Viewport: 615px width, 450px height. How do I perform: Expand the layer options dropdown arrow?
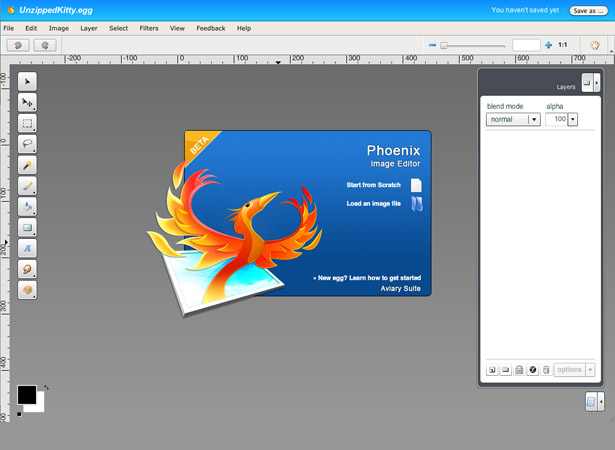click(590, 370)
